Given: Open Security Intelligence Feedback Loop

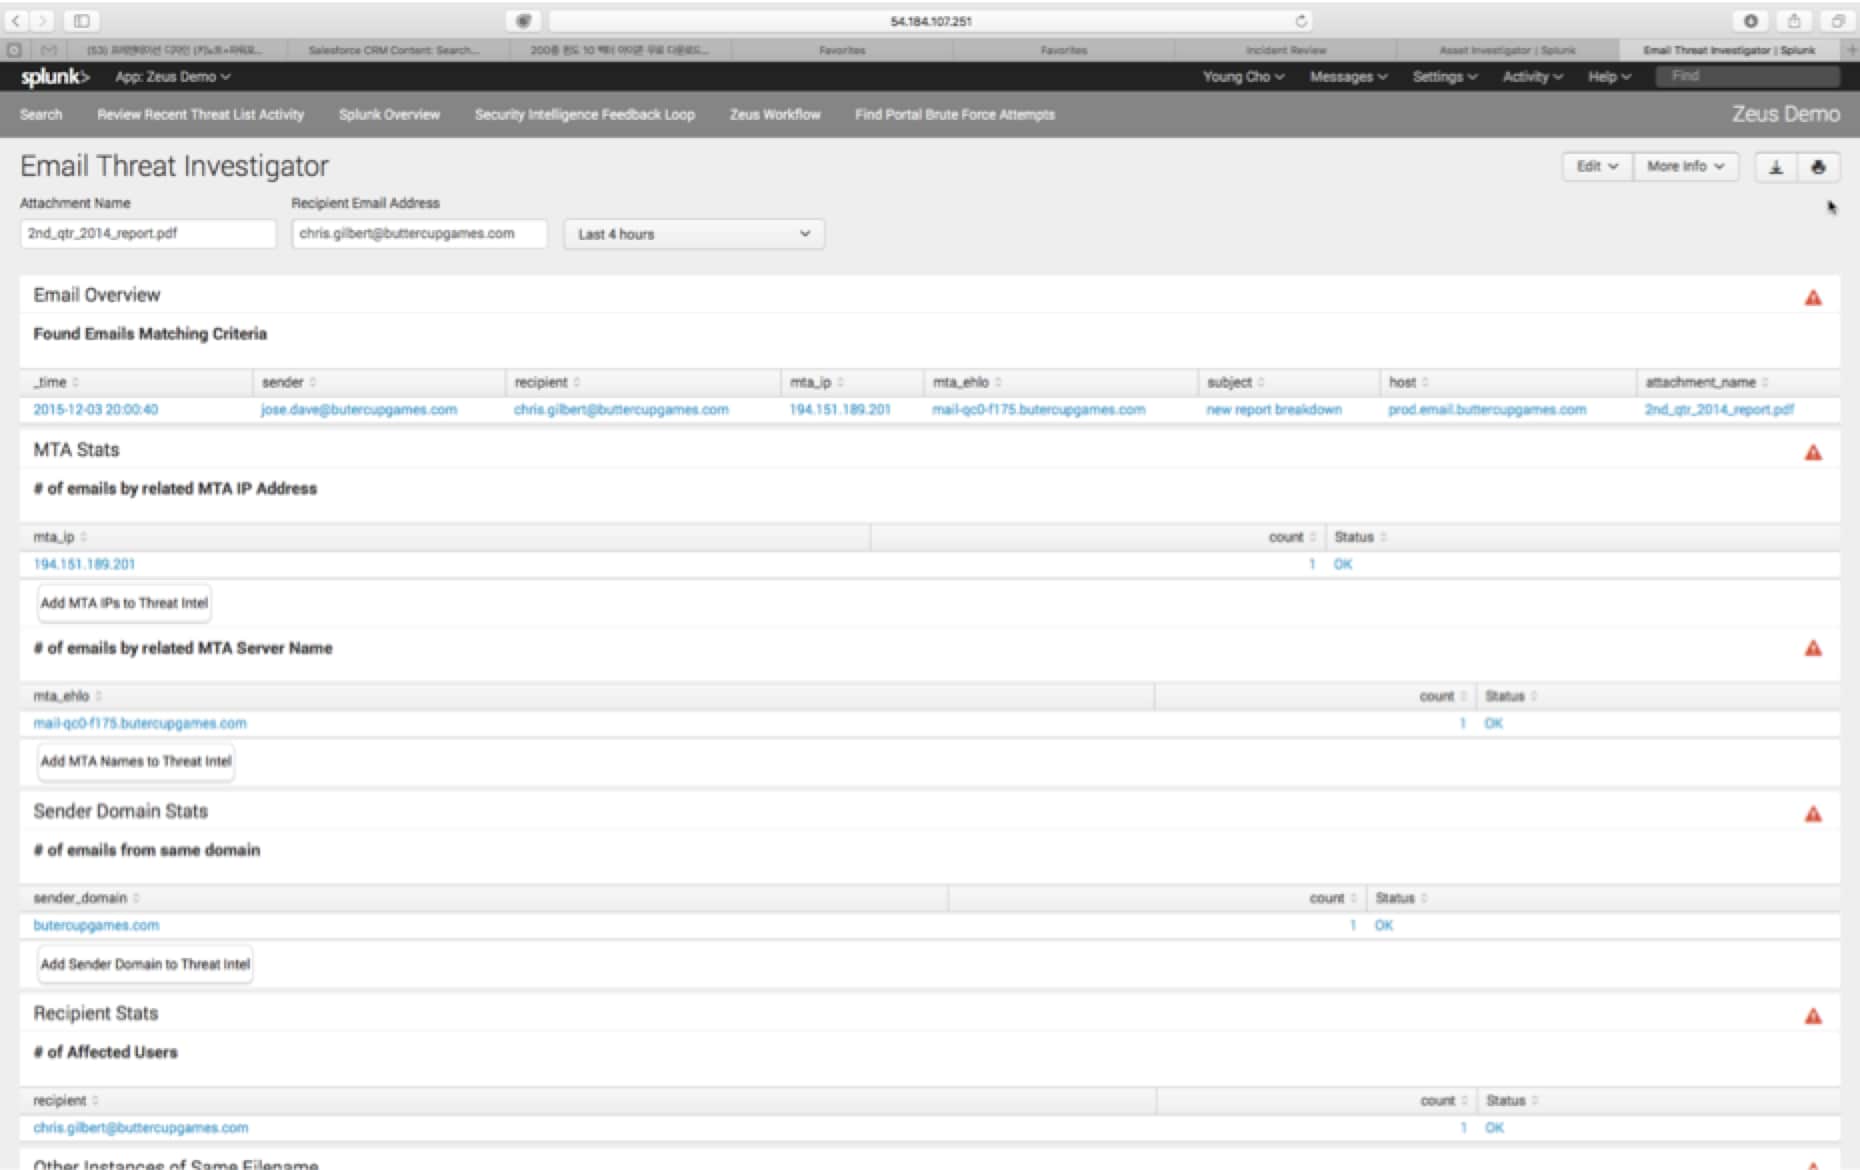Looking at the screenshot, I should tap(585, 115).
